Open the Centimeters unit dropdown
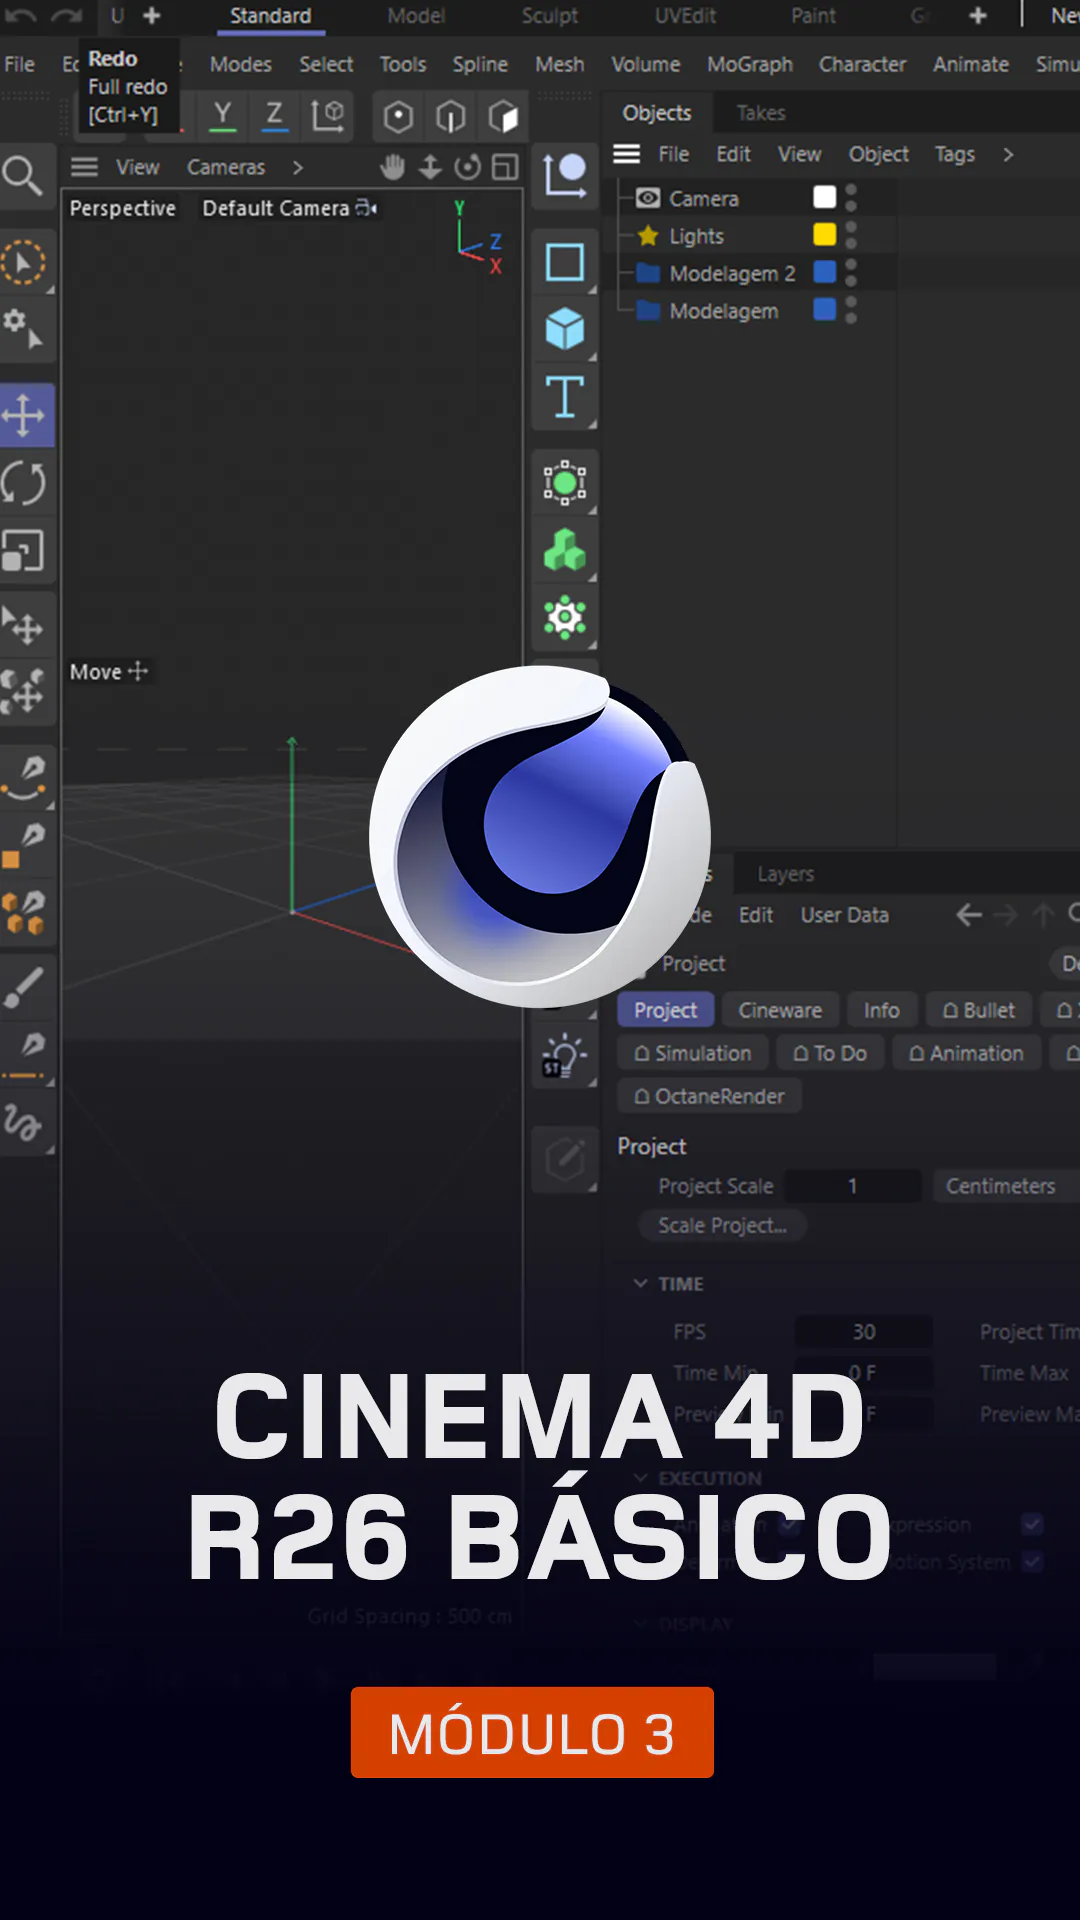The image size is (1080, 1920). pyautogui.click(x=1005, y=1186)
